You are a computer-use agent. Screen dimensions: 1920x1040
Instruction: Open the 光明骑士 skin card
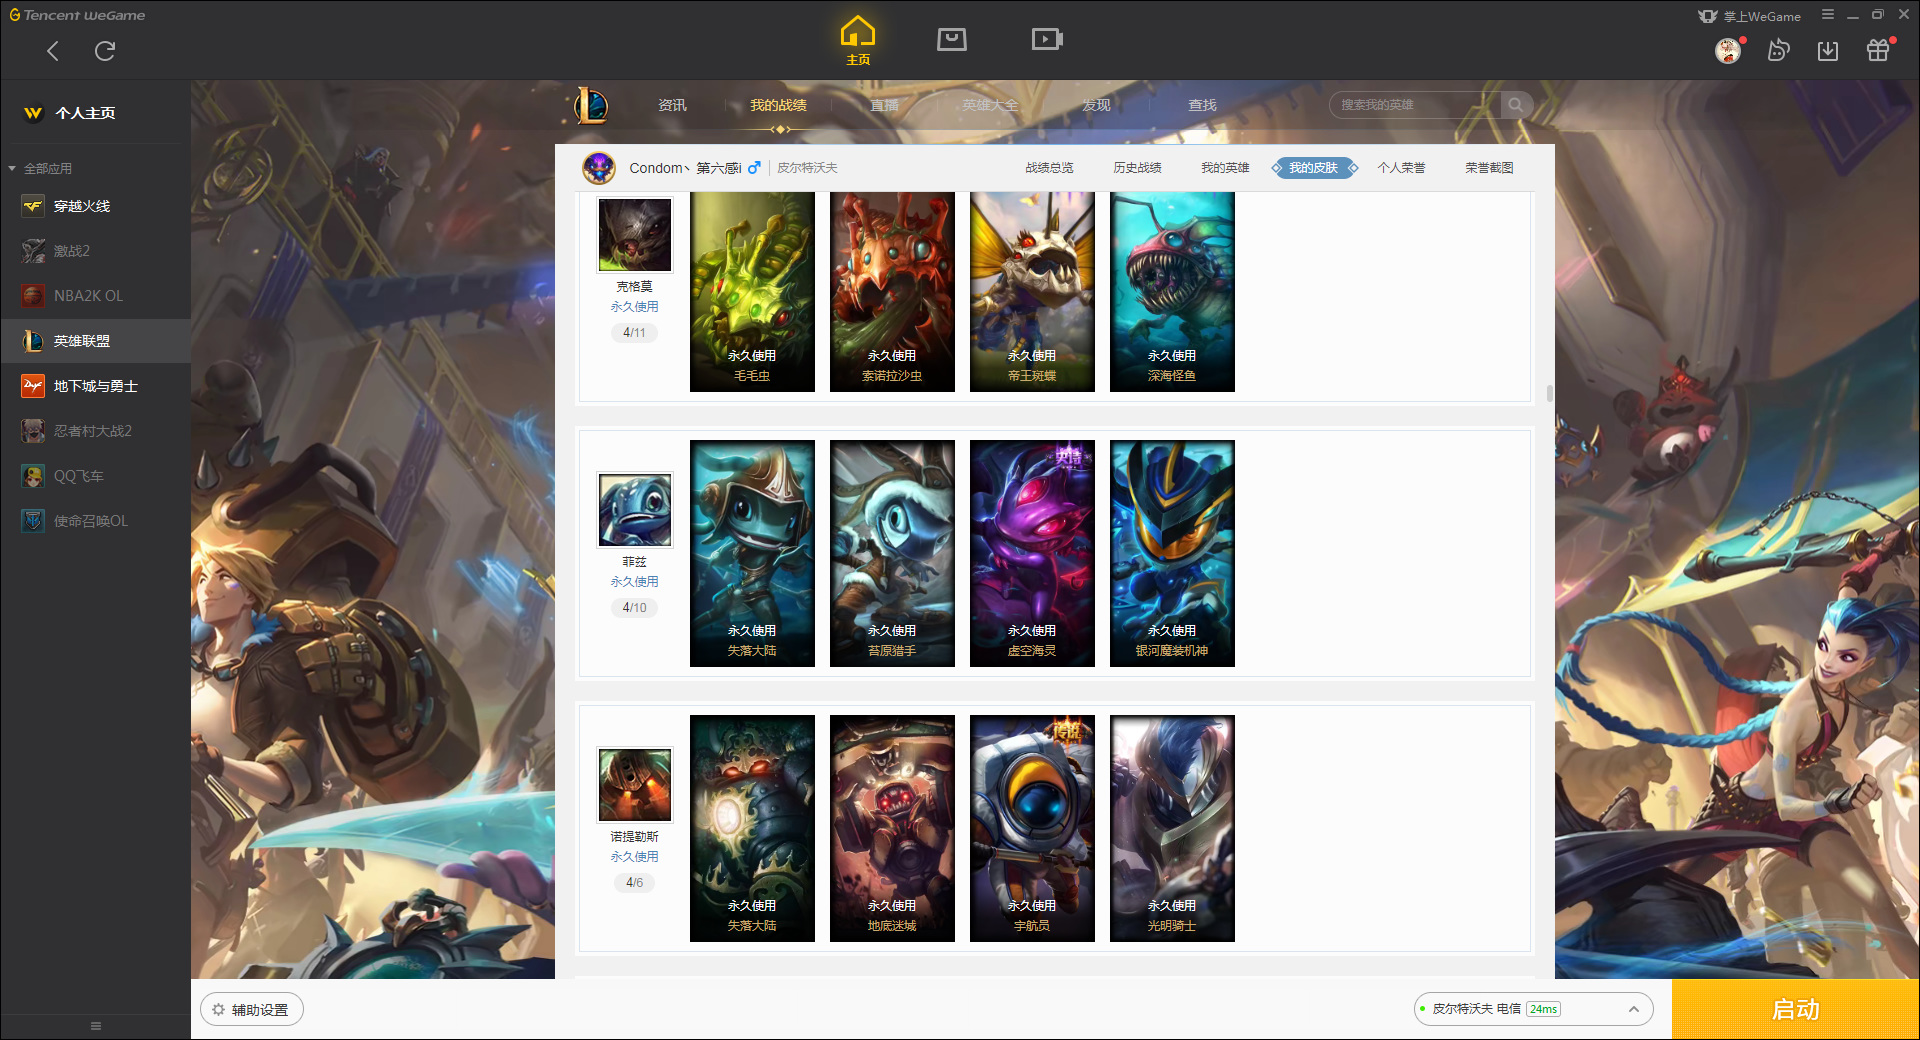pyautogui.click(x=1172, y=828)
